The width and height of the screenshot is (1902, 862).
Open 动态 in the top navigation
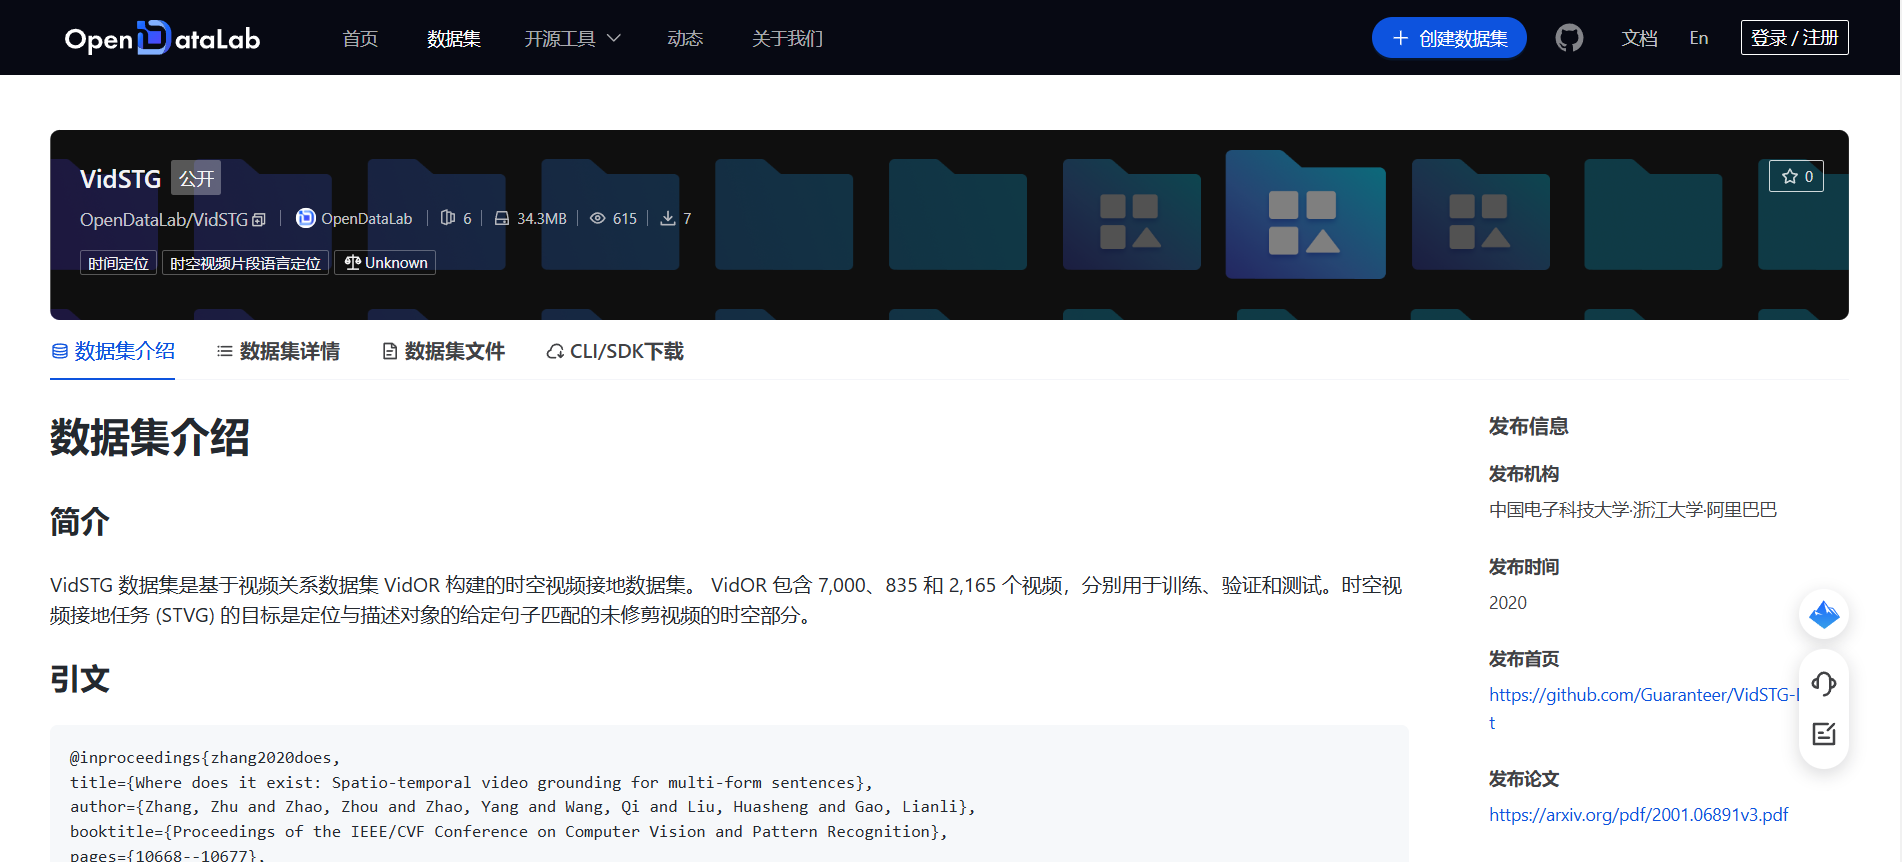685,38
